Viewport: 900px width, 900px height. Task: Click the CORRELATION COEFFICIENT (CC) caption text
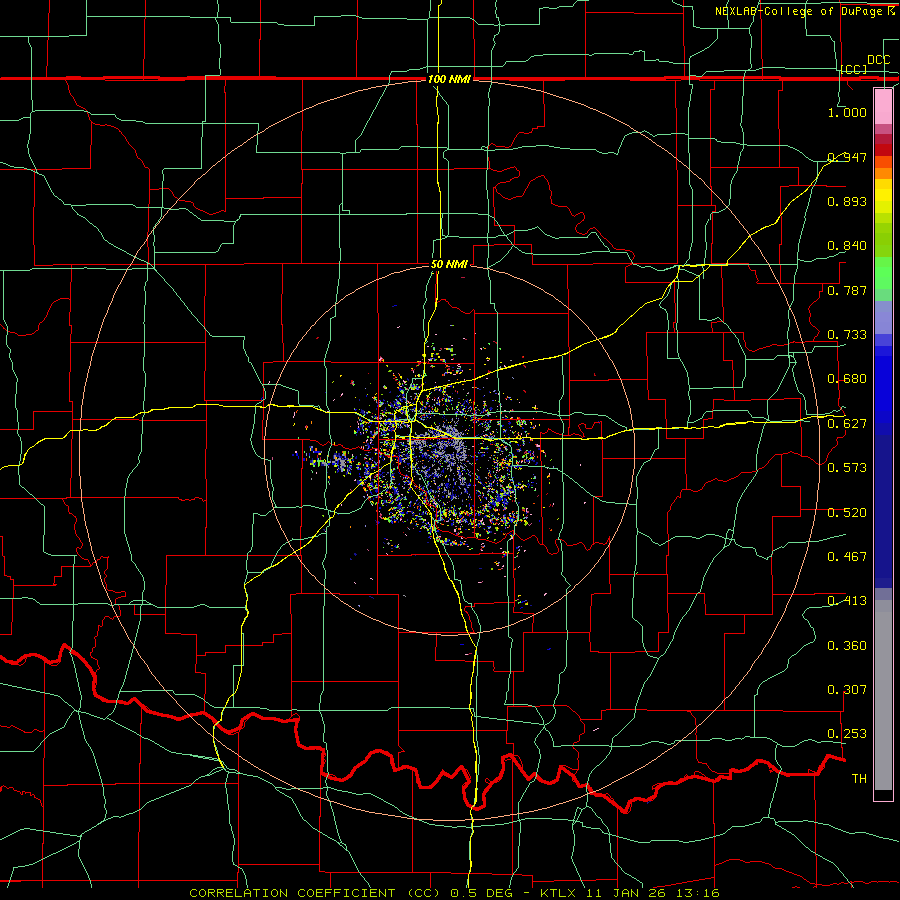[x=315, y=893]
